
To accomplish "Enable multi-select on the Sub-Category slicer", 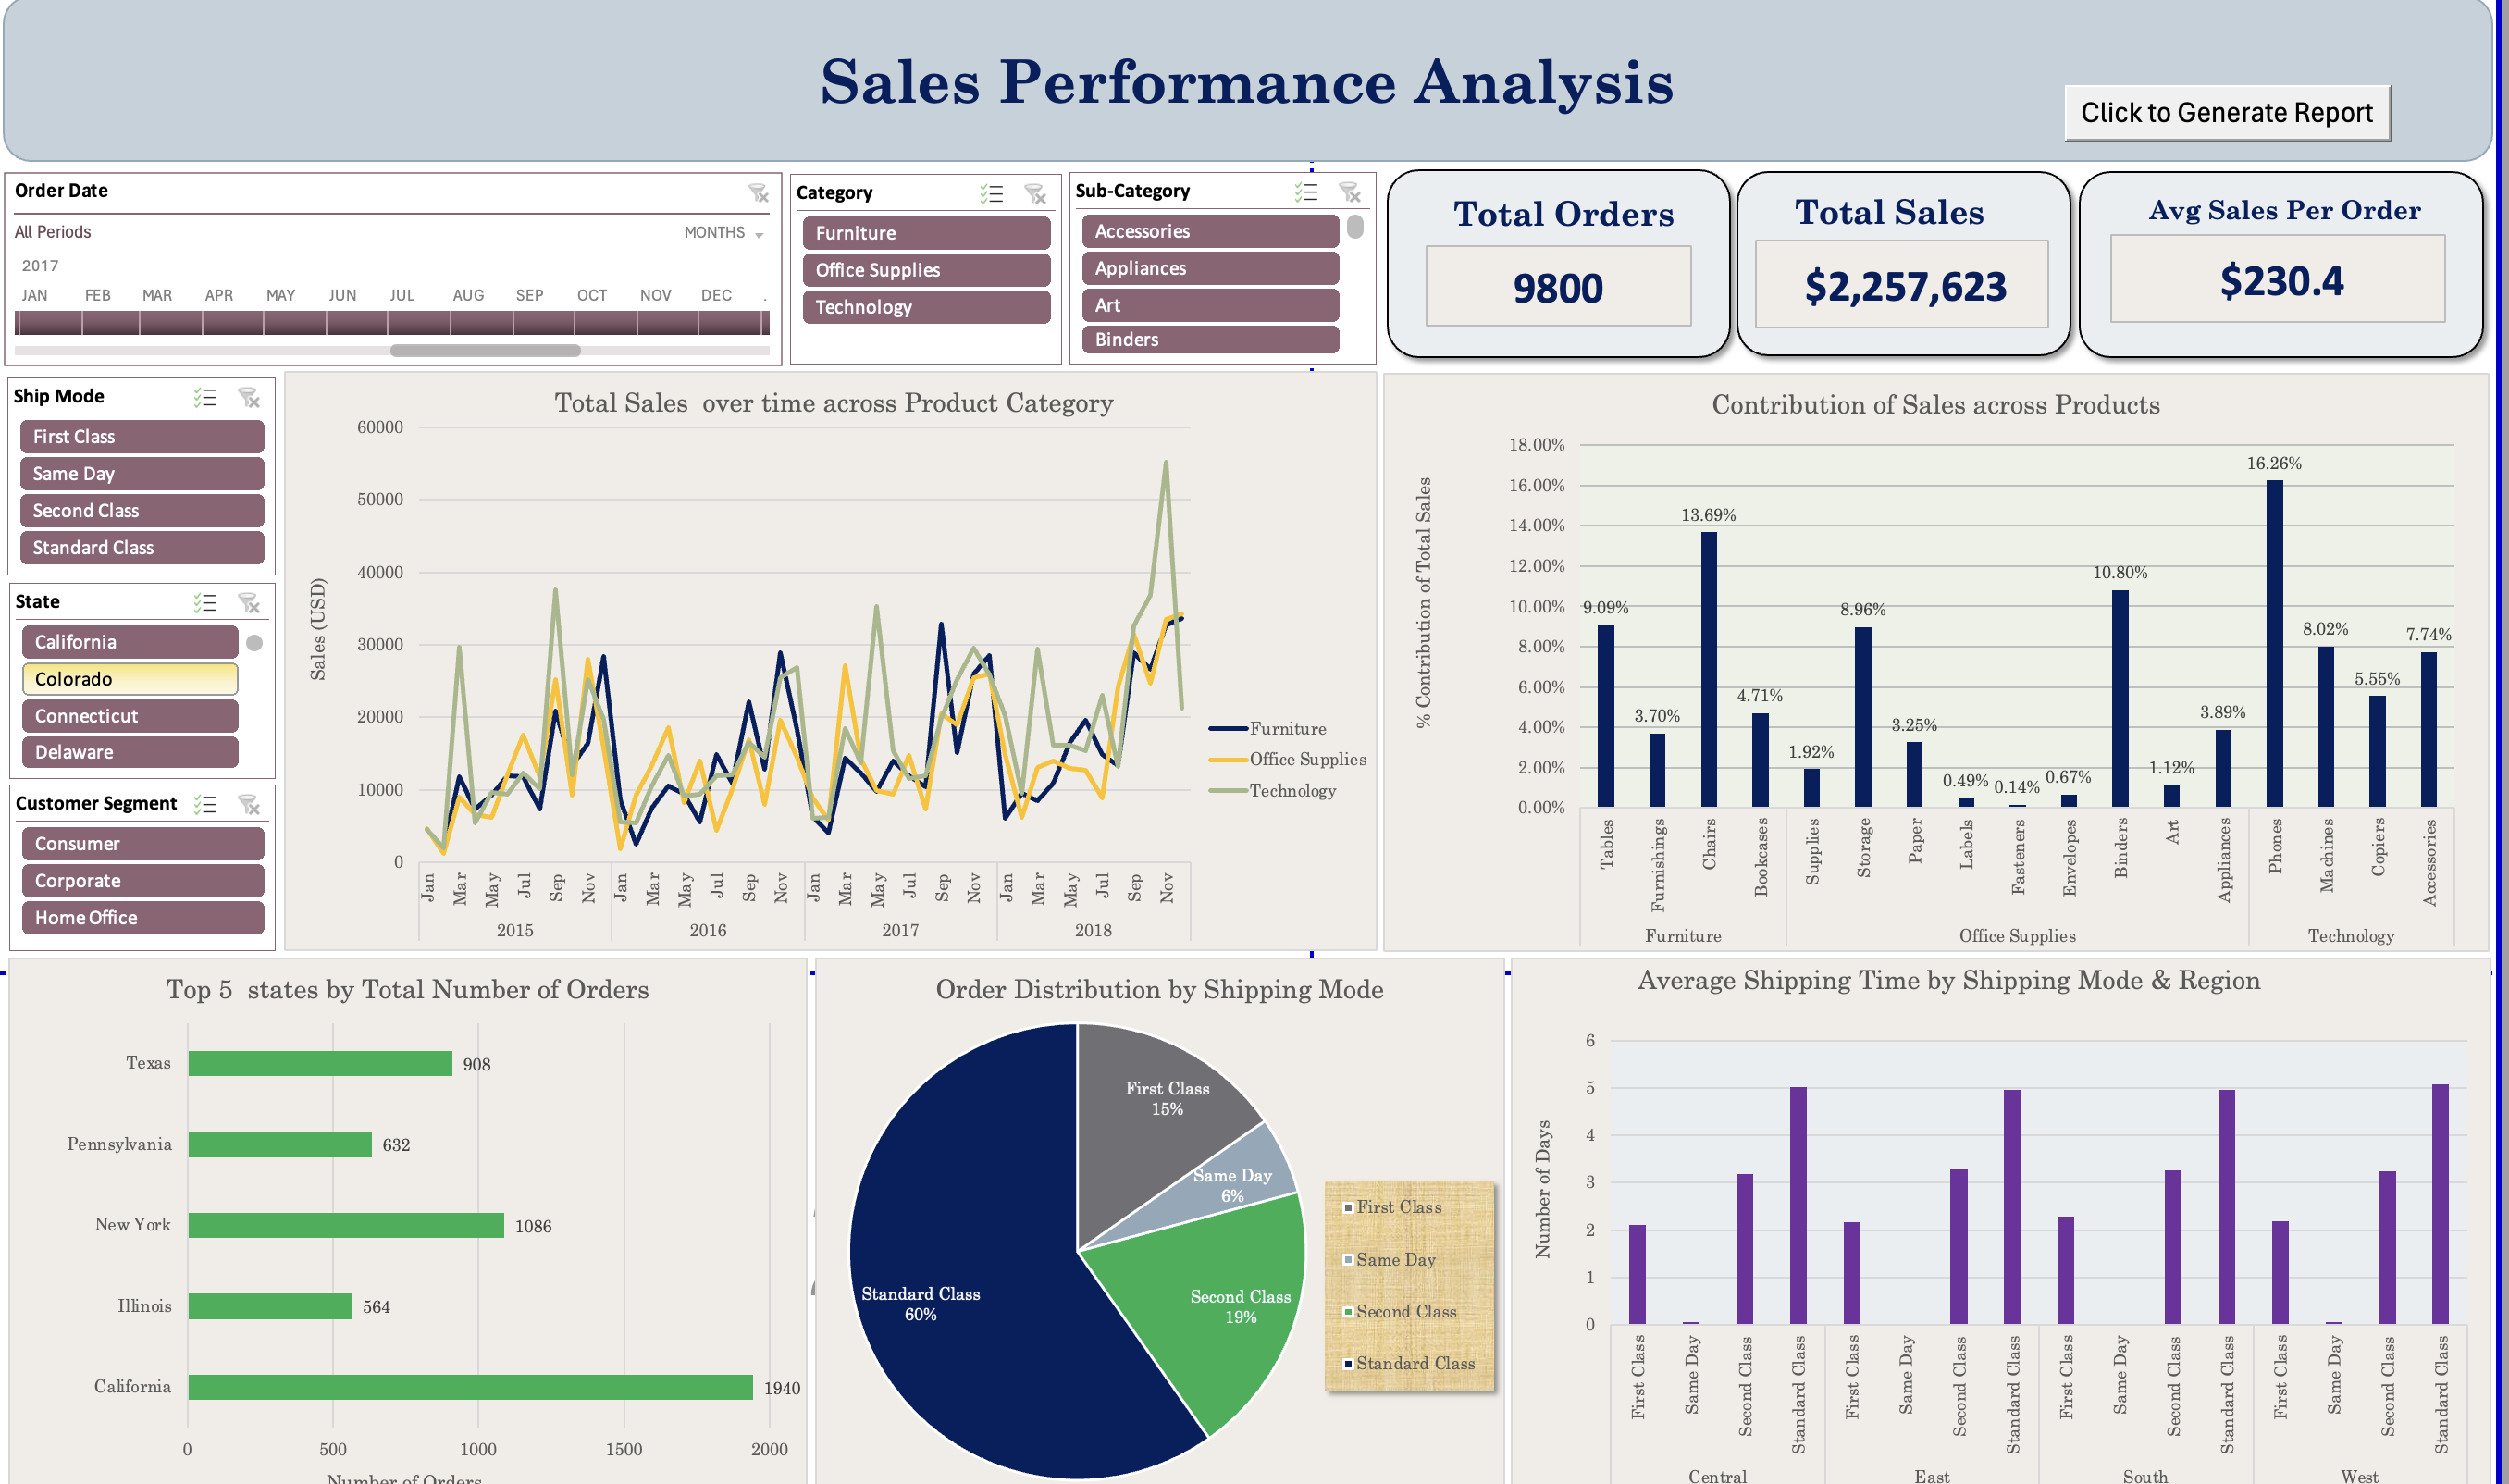I will point(1305,192).
